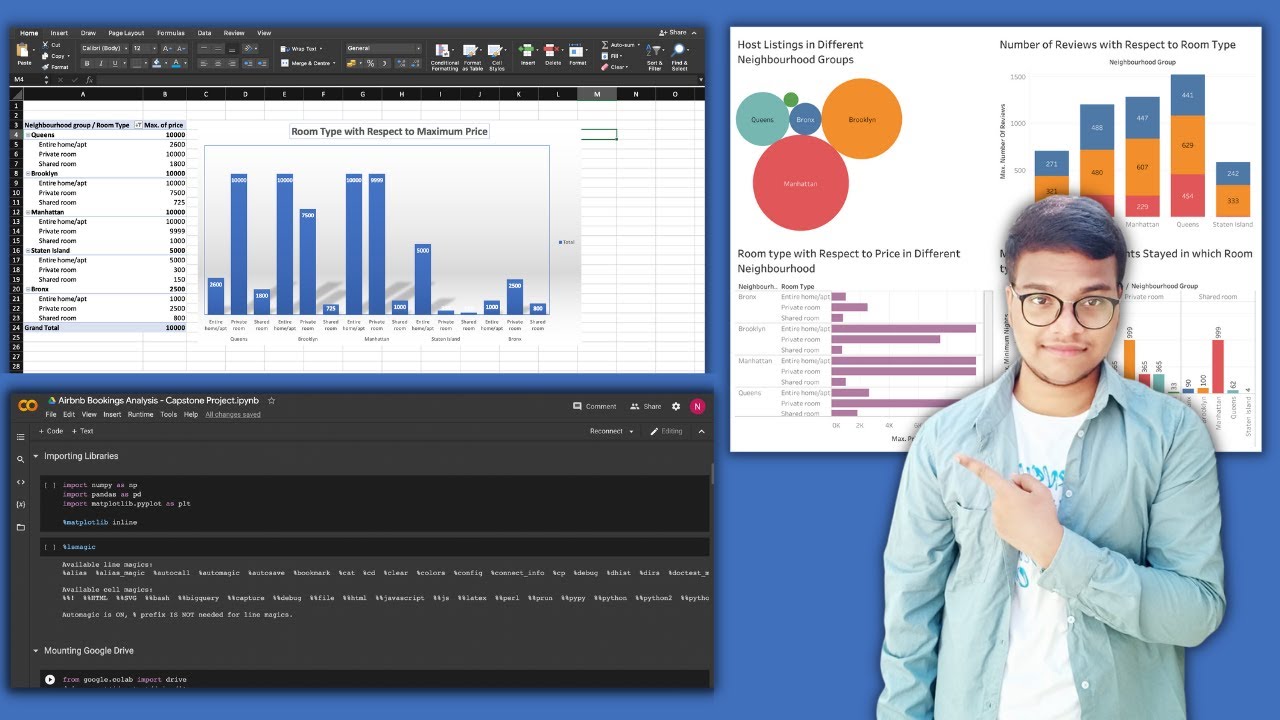The width and height of the screenshot is (1280, 720).
Task: Open the Runtime menu in Colab
Action: (141, 414)
